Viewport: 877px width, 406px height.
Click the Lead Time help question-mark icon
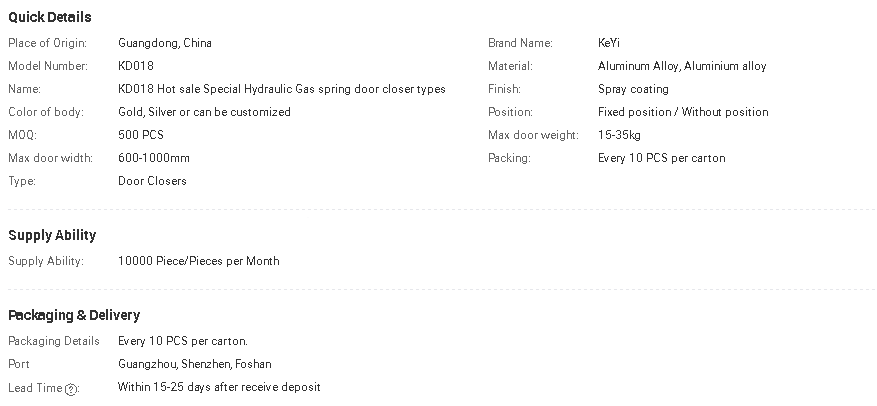pos(71,389)
